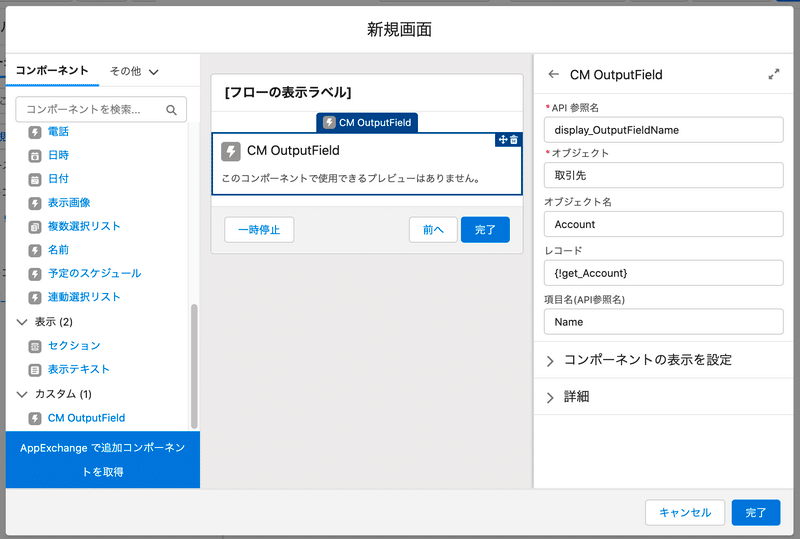Select the 電話 component icon

pyautogui.click(x=35, y=132)
